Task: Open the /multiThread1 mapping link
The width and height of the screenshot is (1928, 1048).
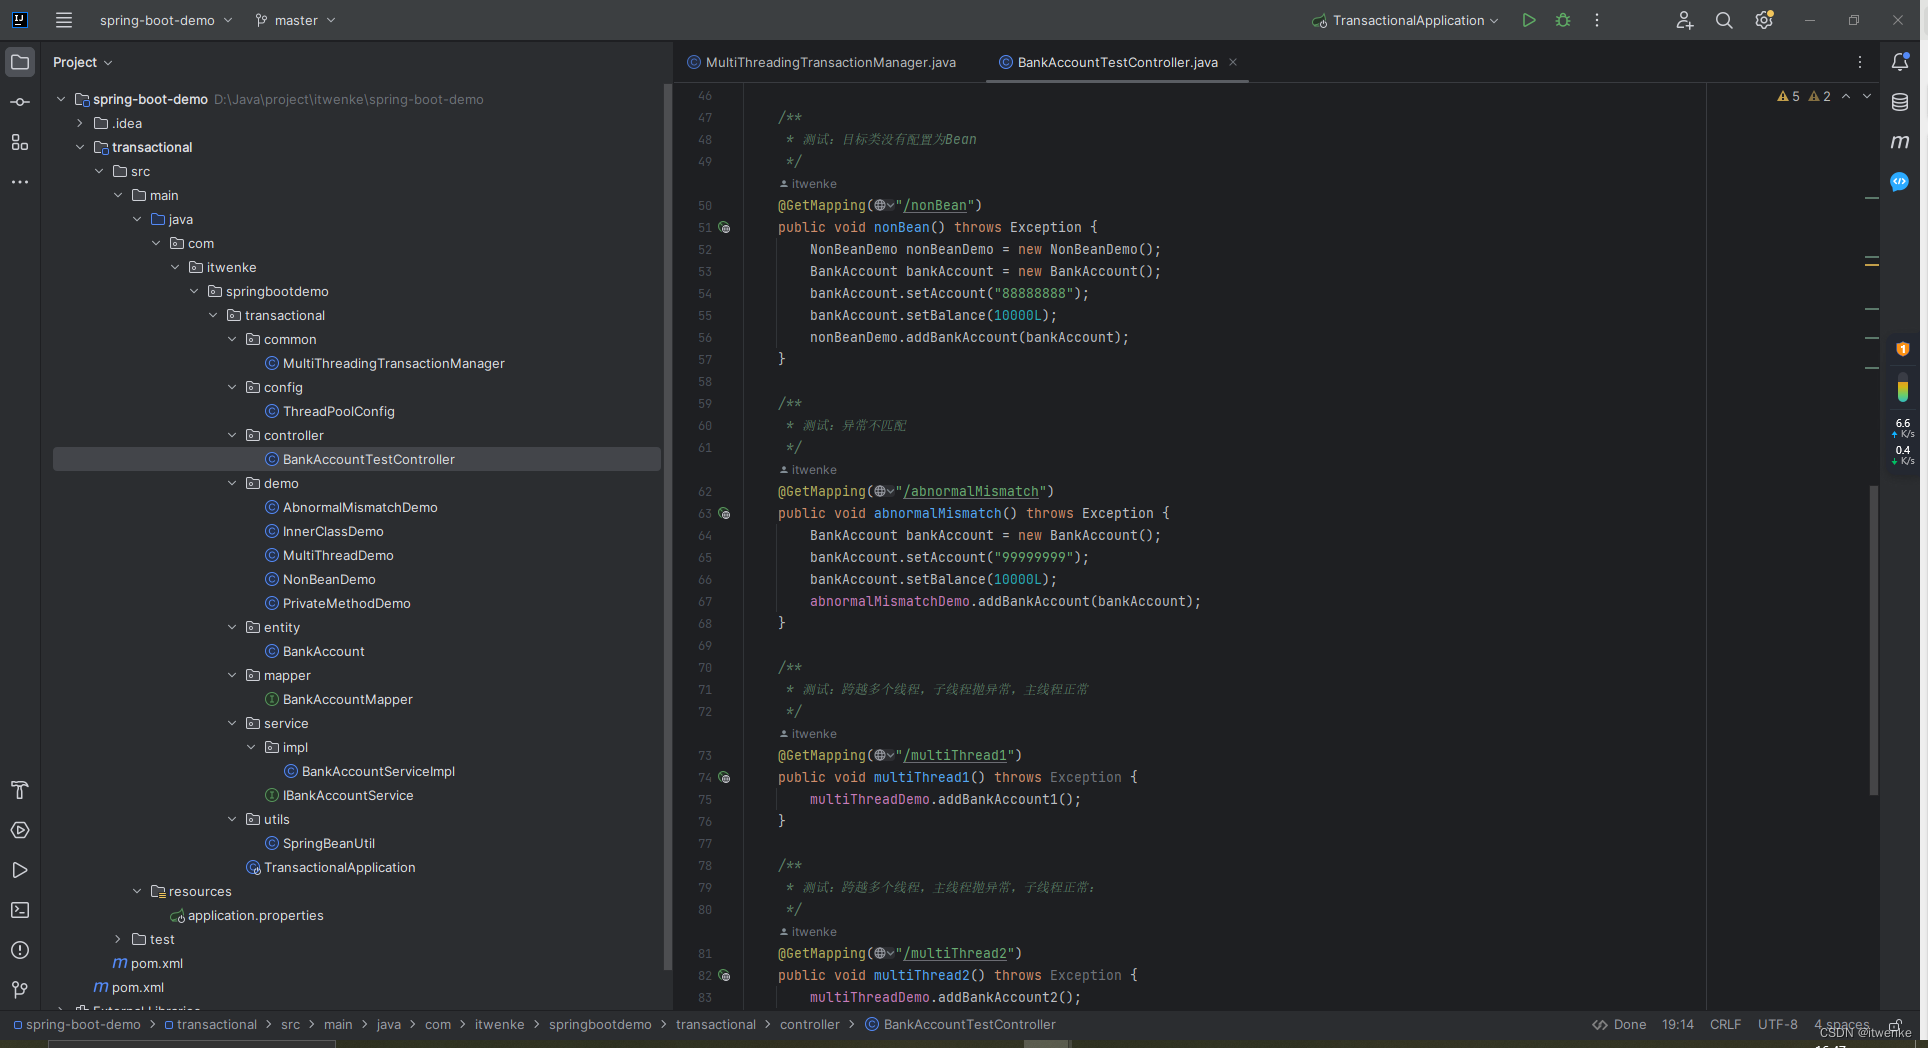Action: (955, 756)
